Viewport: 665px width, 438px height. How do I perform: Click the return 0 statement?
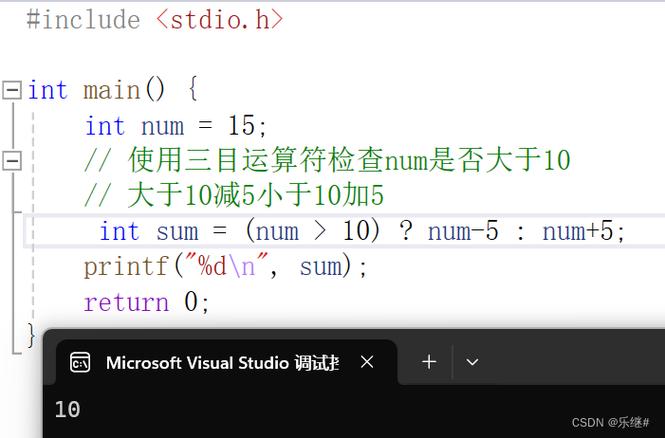[146, 302]
